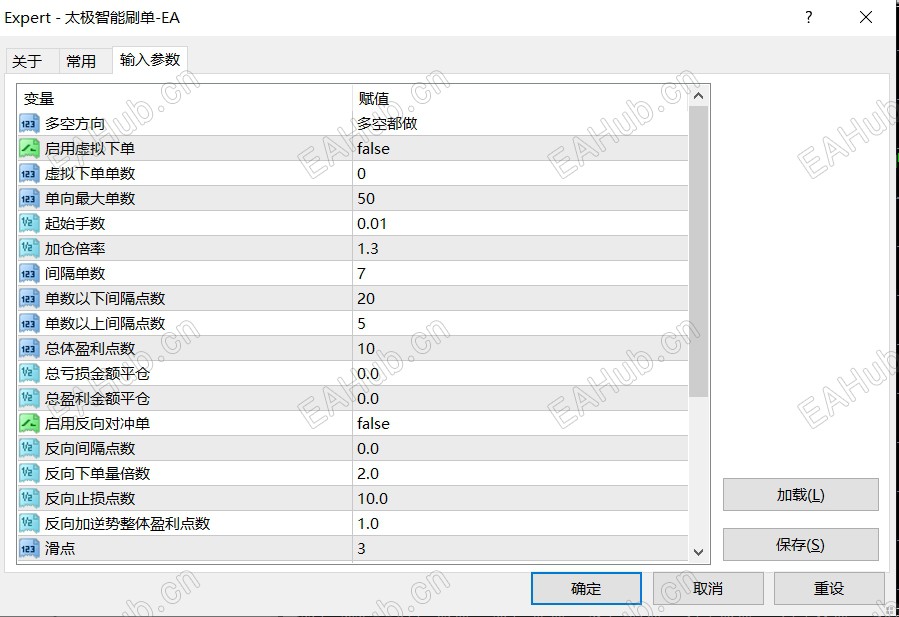The width and height of the screenshot is (899, 617).
Task: Click the 保存(S) button
Action: [799, 544]
